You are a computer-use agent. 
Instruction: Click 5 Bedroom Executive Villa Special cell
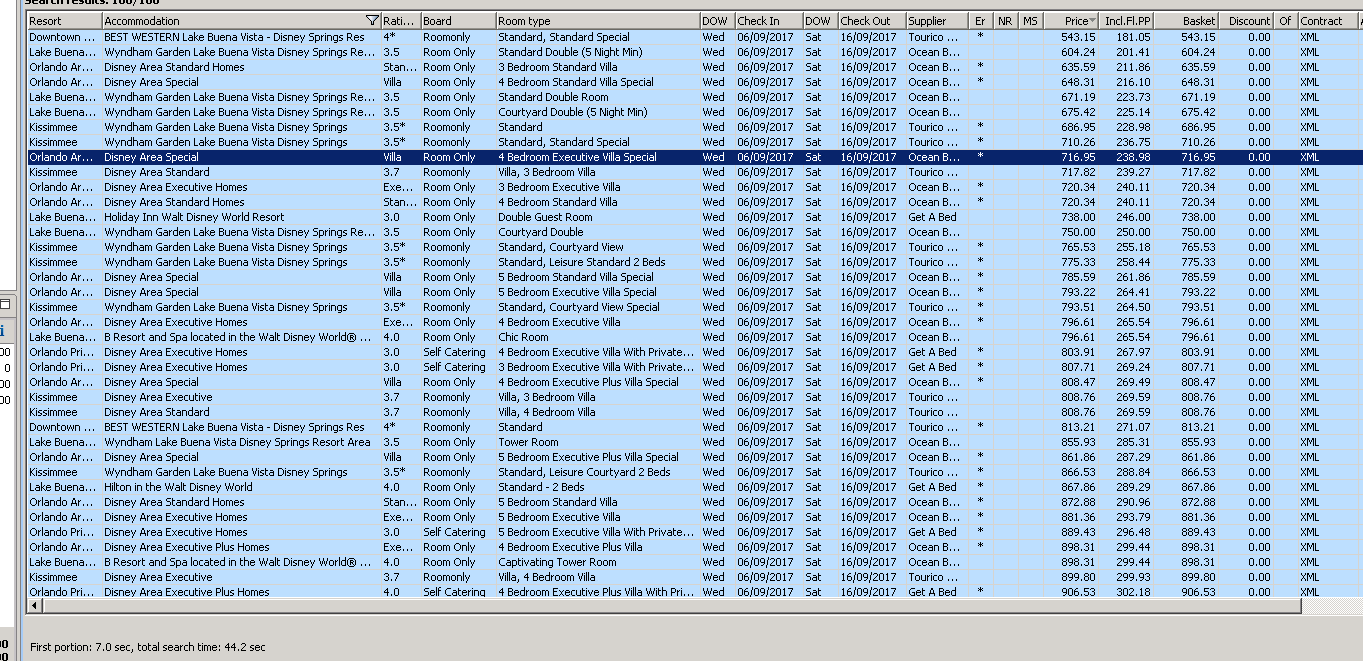pyautogui.click(x=577, y=292)
